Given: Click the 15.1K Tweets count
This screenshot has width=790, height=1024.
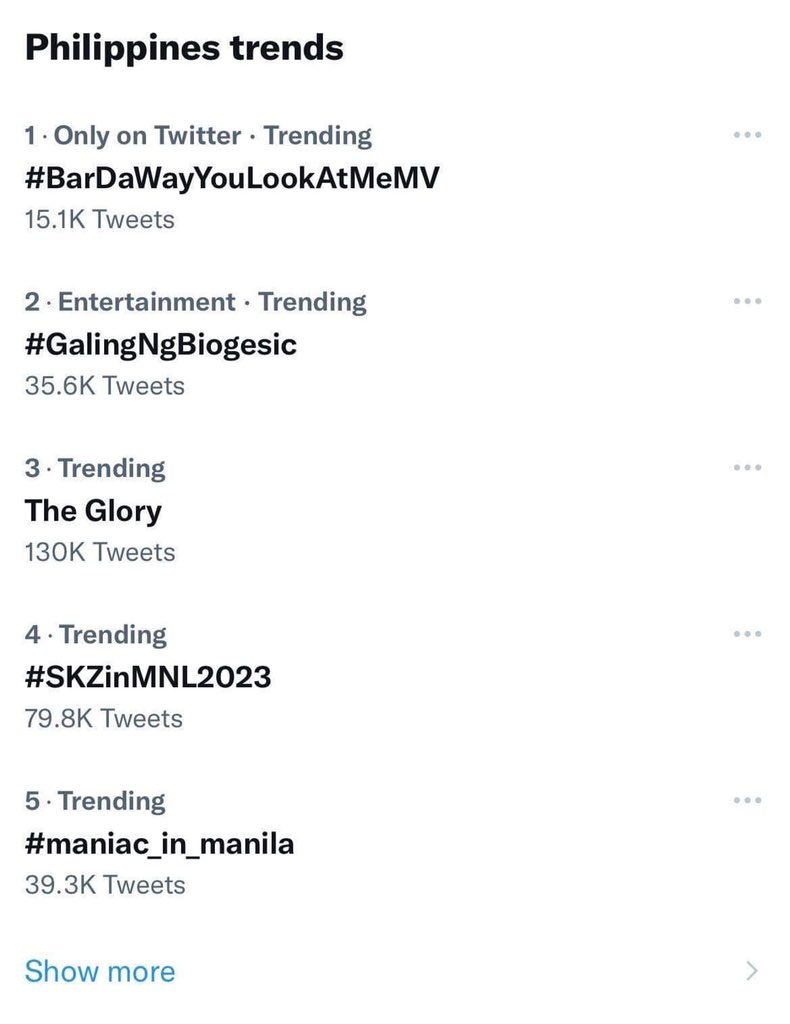Looking at the screenshot, I should [99, 219].
